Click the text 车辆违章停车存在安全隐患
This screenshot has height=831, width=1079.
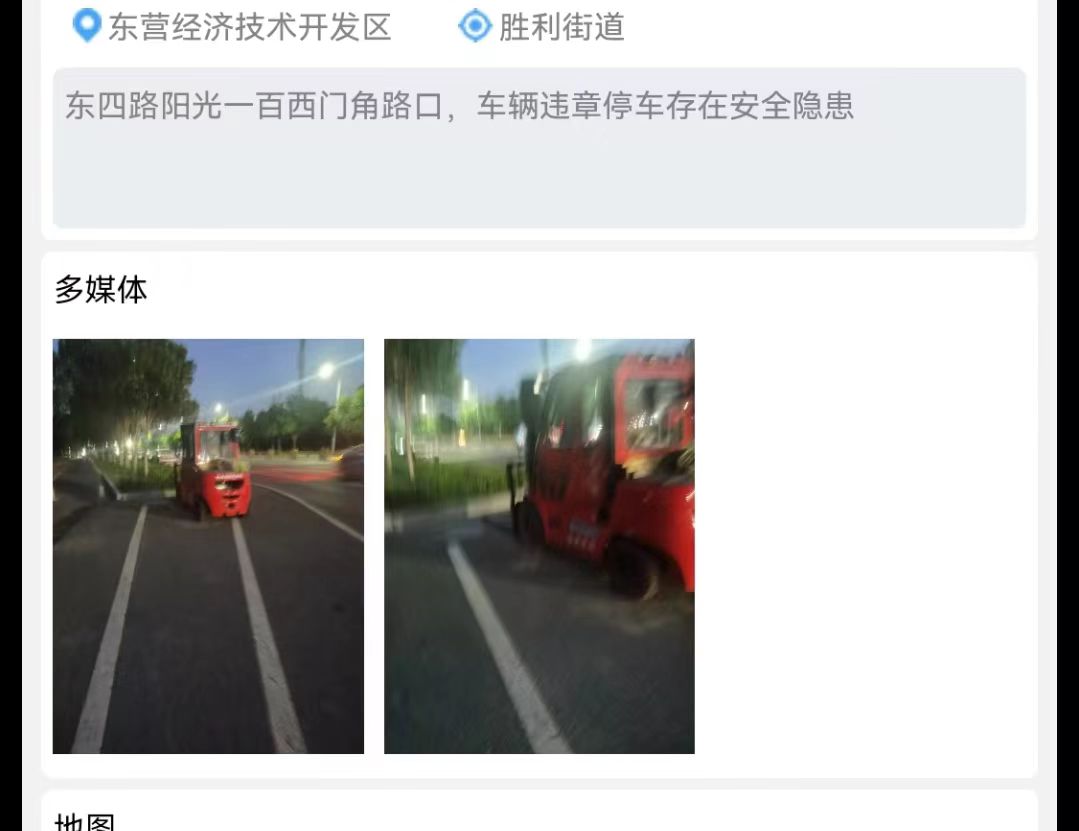click(x=665, y=106)
